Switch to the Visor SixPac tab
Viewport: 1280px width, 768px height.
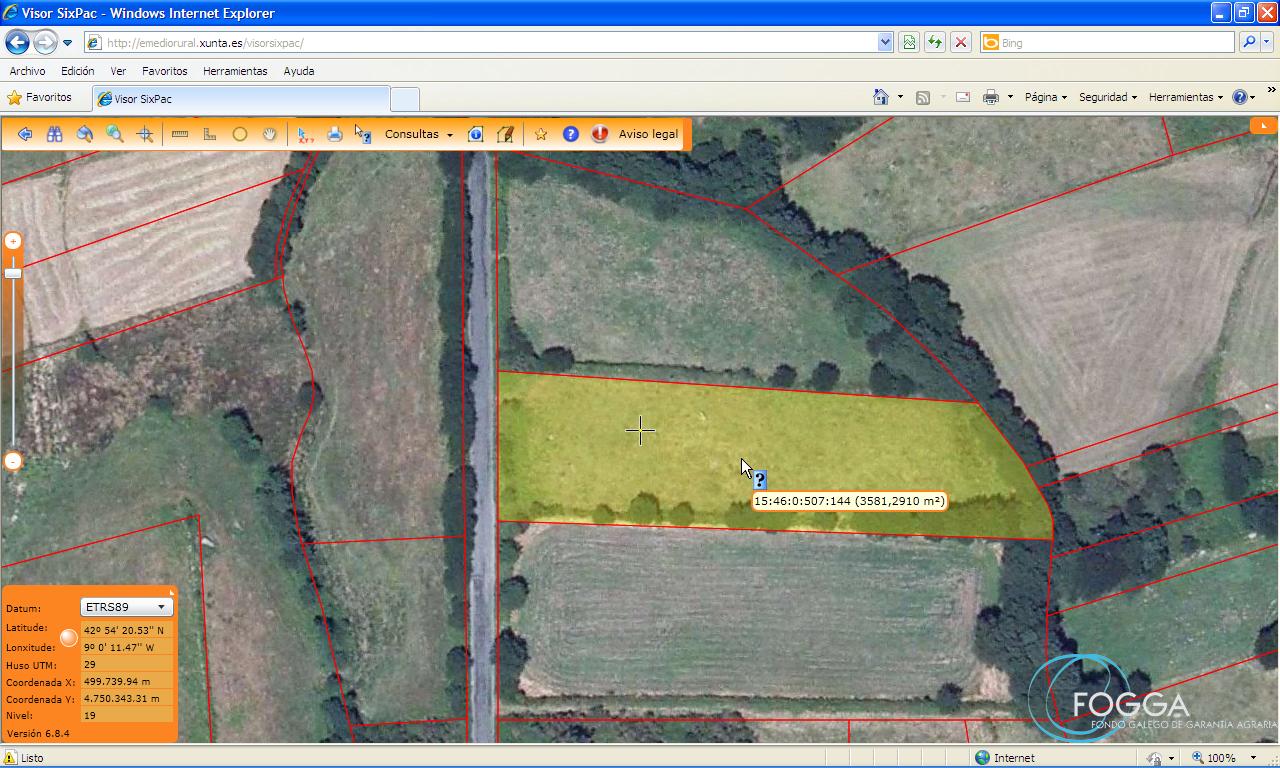(x=240, y=99)
